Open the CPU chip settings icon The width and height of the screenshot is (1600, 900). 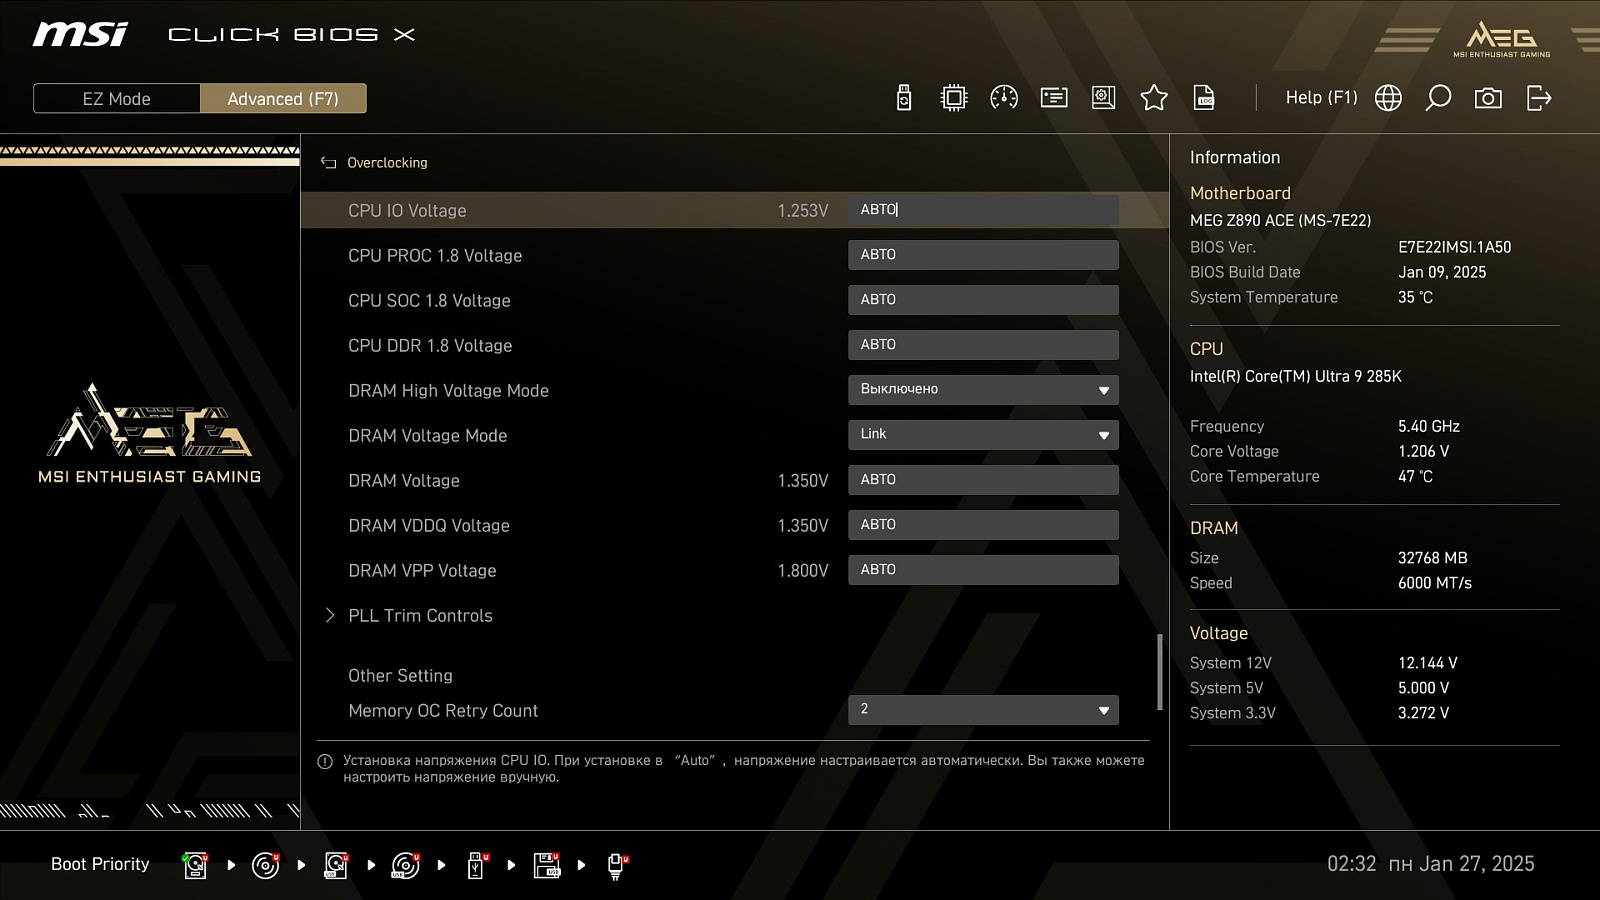pos(954,98)
